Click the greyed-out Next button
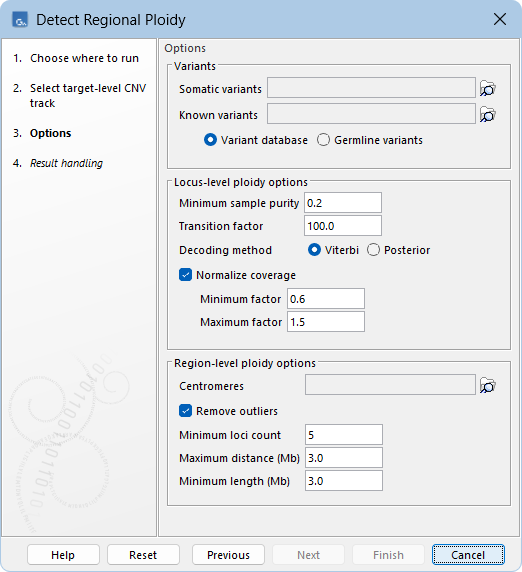 click(308, 555)
